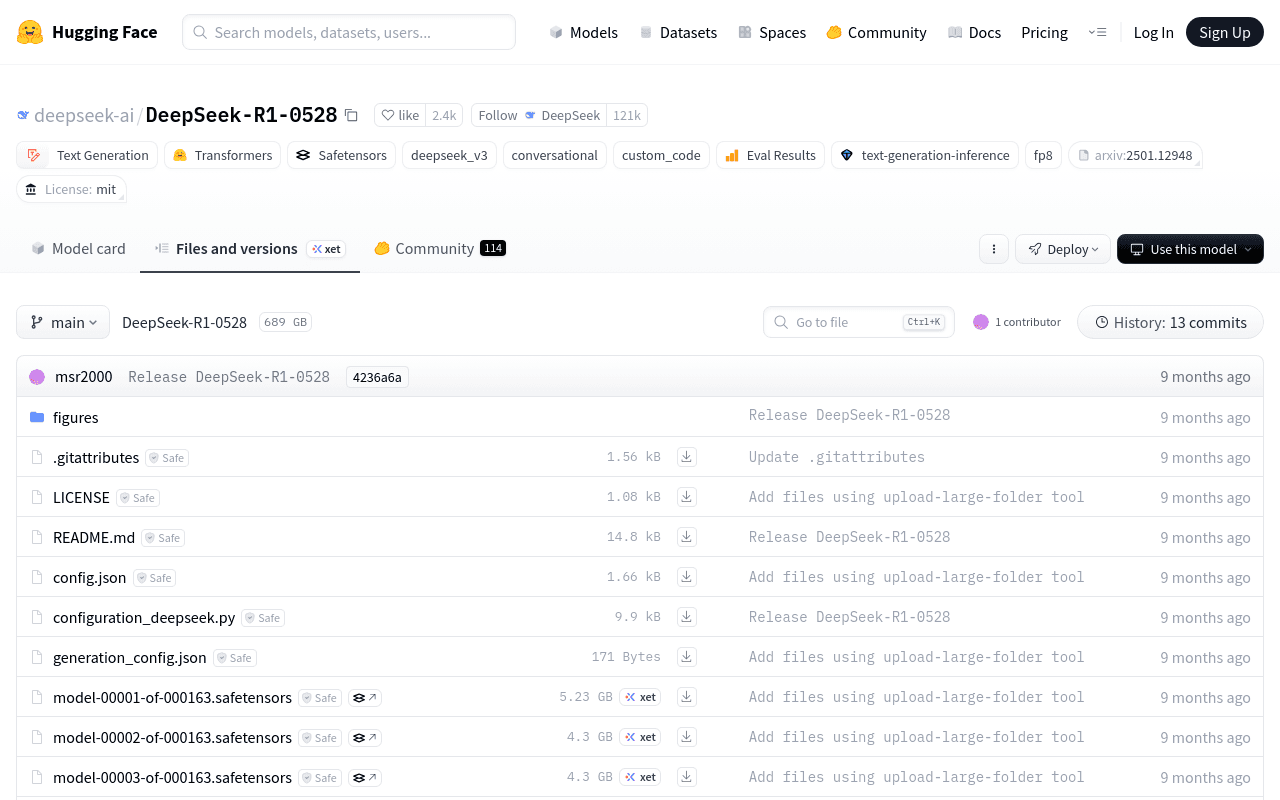Open Spaces in top navigation
This screenshot has height=800, width=1280.
point(772,32)
